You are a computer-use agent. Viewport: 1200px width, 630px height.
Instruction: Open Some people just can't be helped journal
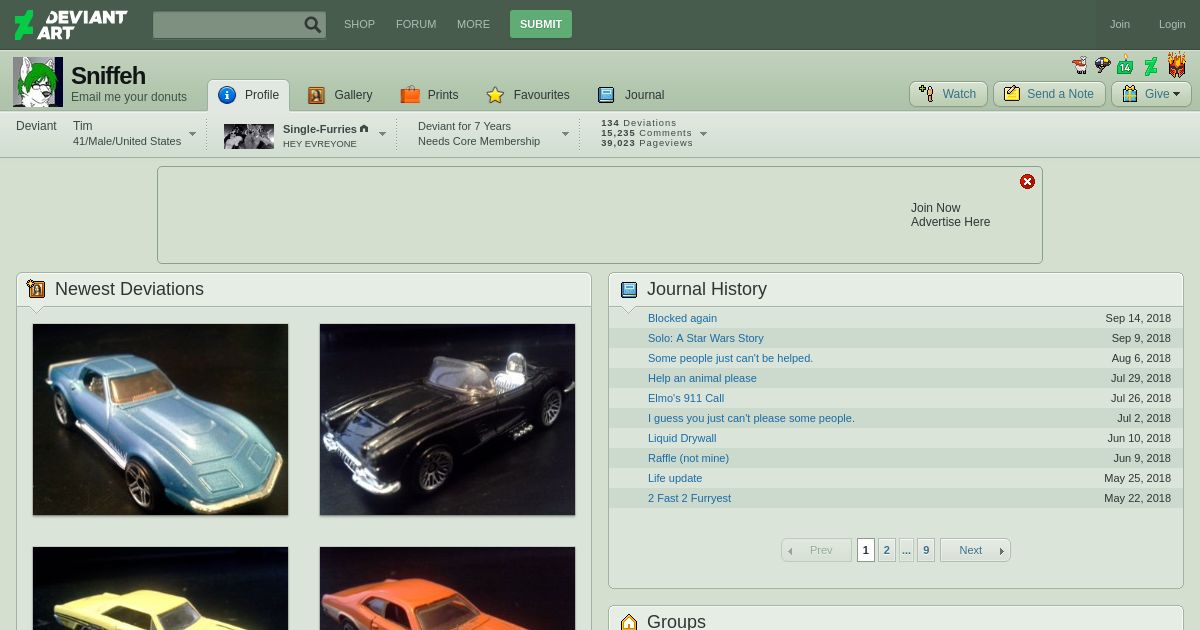click(731, 358)
